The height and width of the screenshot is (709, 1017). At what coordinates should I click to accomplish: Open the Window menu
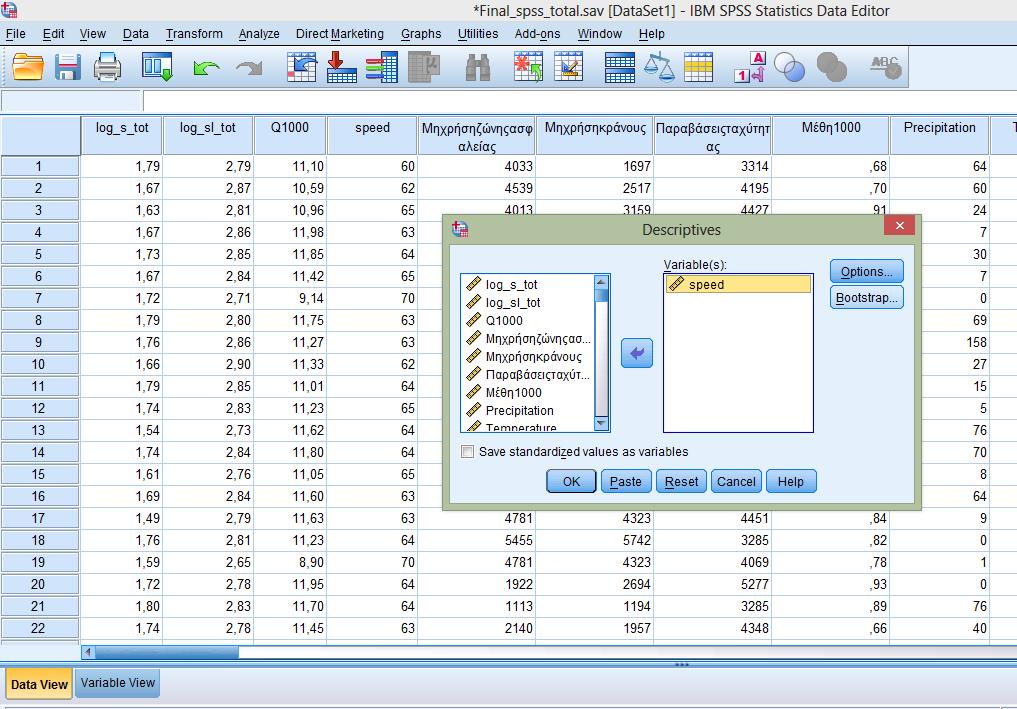click(x=599, y=34)
